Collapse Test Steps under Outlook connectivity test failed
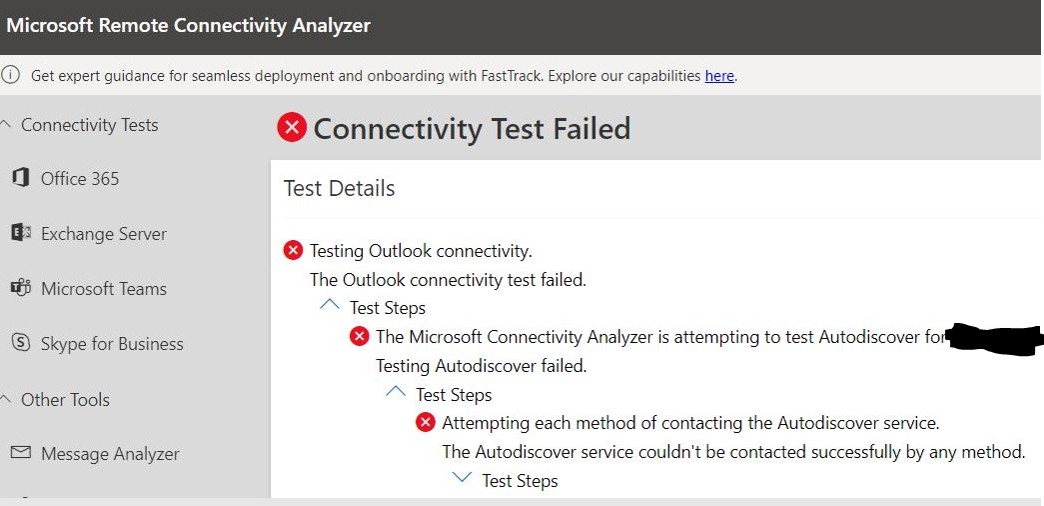1044x506 pixels. coord(330,305)
